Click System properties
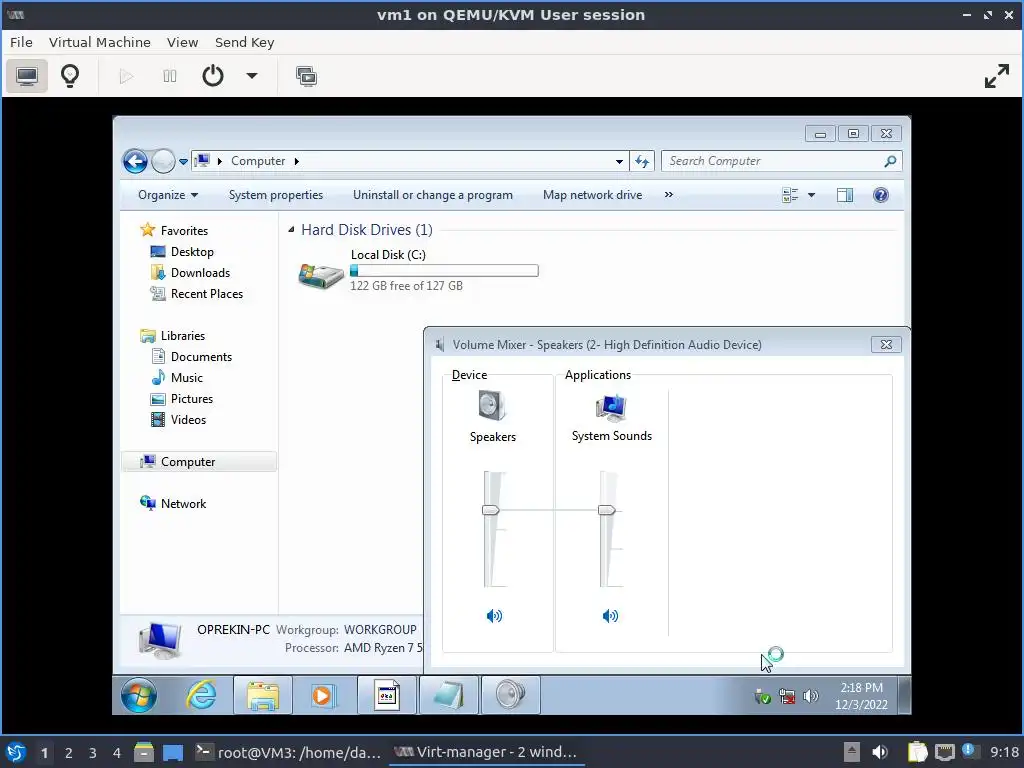This screenshot has width=1024, height=768. pos(276,195)
